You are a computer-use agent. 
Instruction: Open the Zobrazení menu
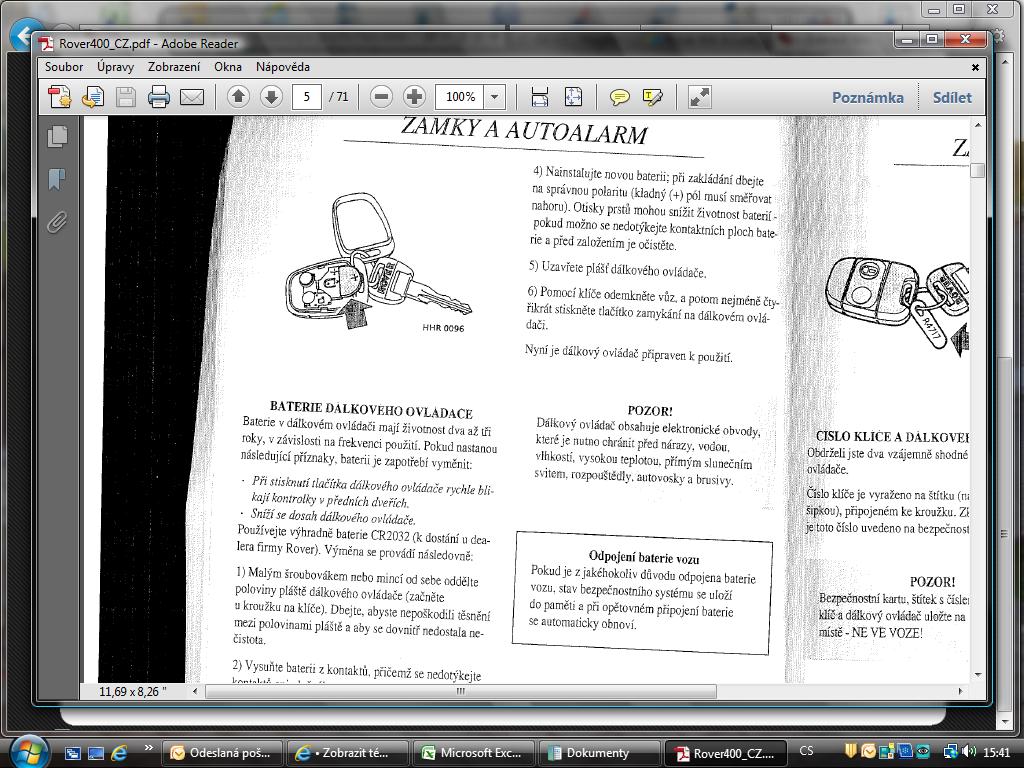tap(174, 67)
